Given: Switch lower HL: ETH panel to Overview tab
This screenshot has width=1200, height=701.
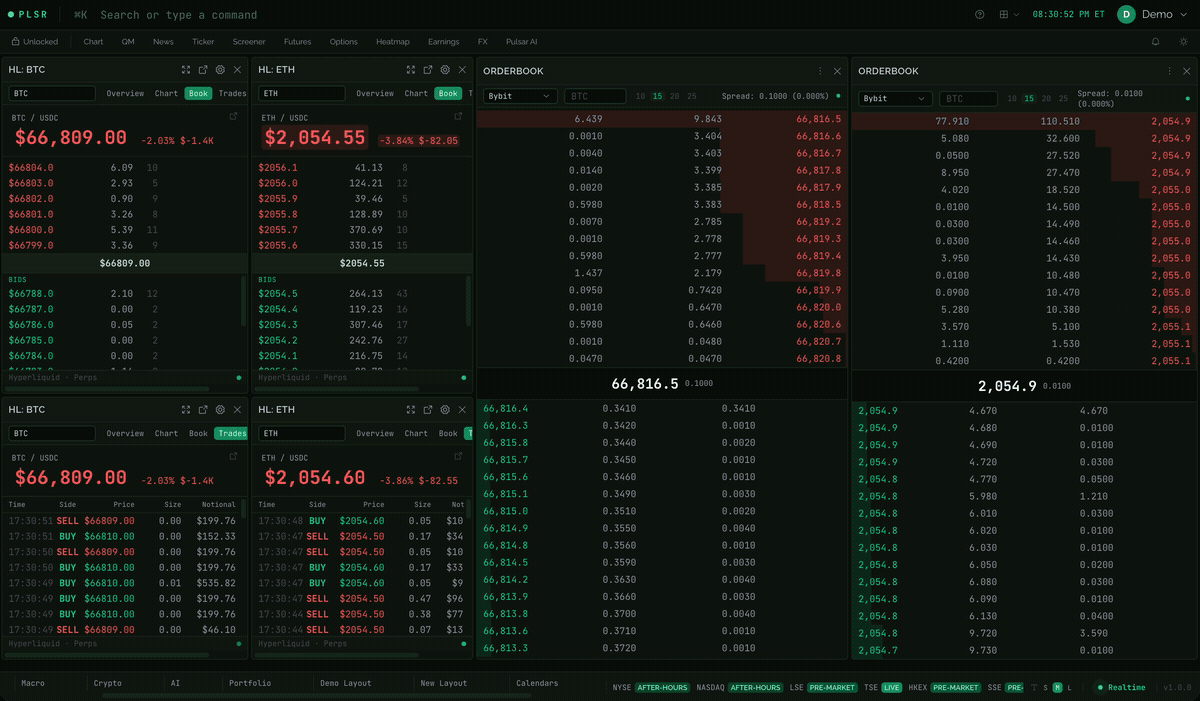Looking at the screenshot, I should (x=375, y=433).
